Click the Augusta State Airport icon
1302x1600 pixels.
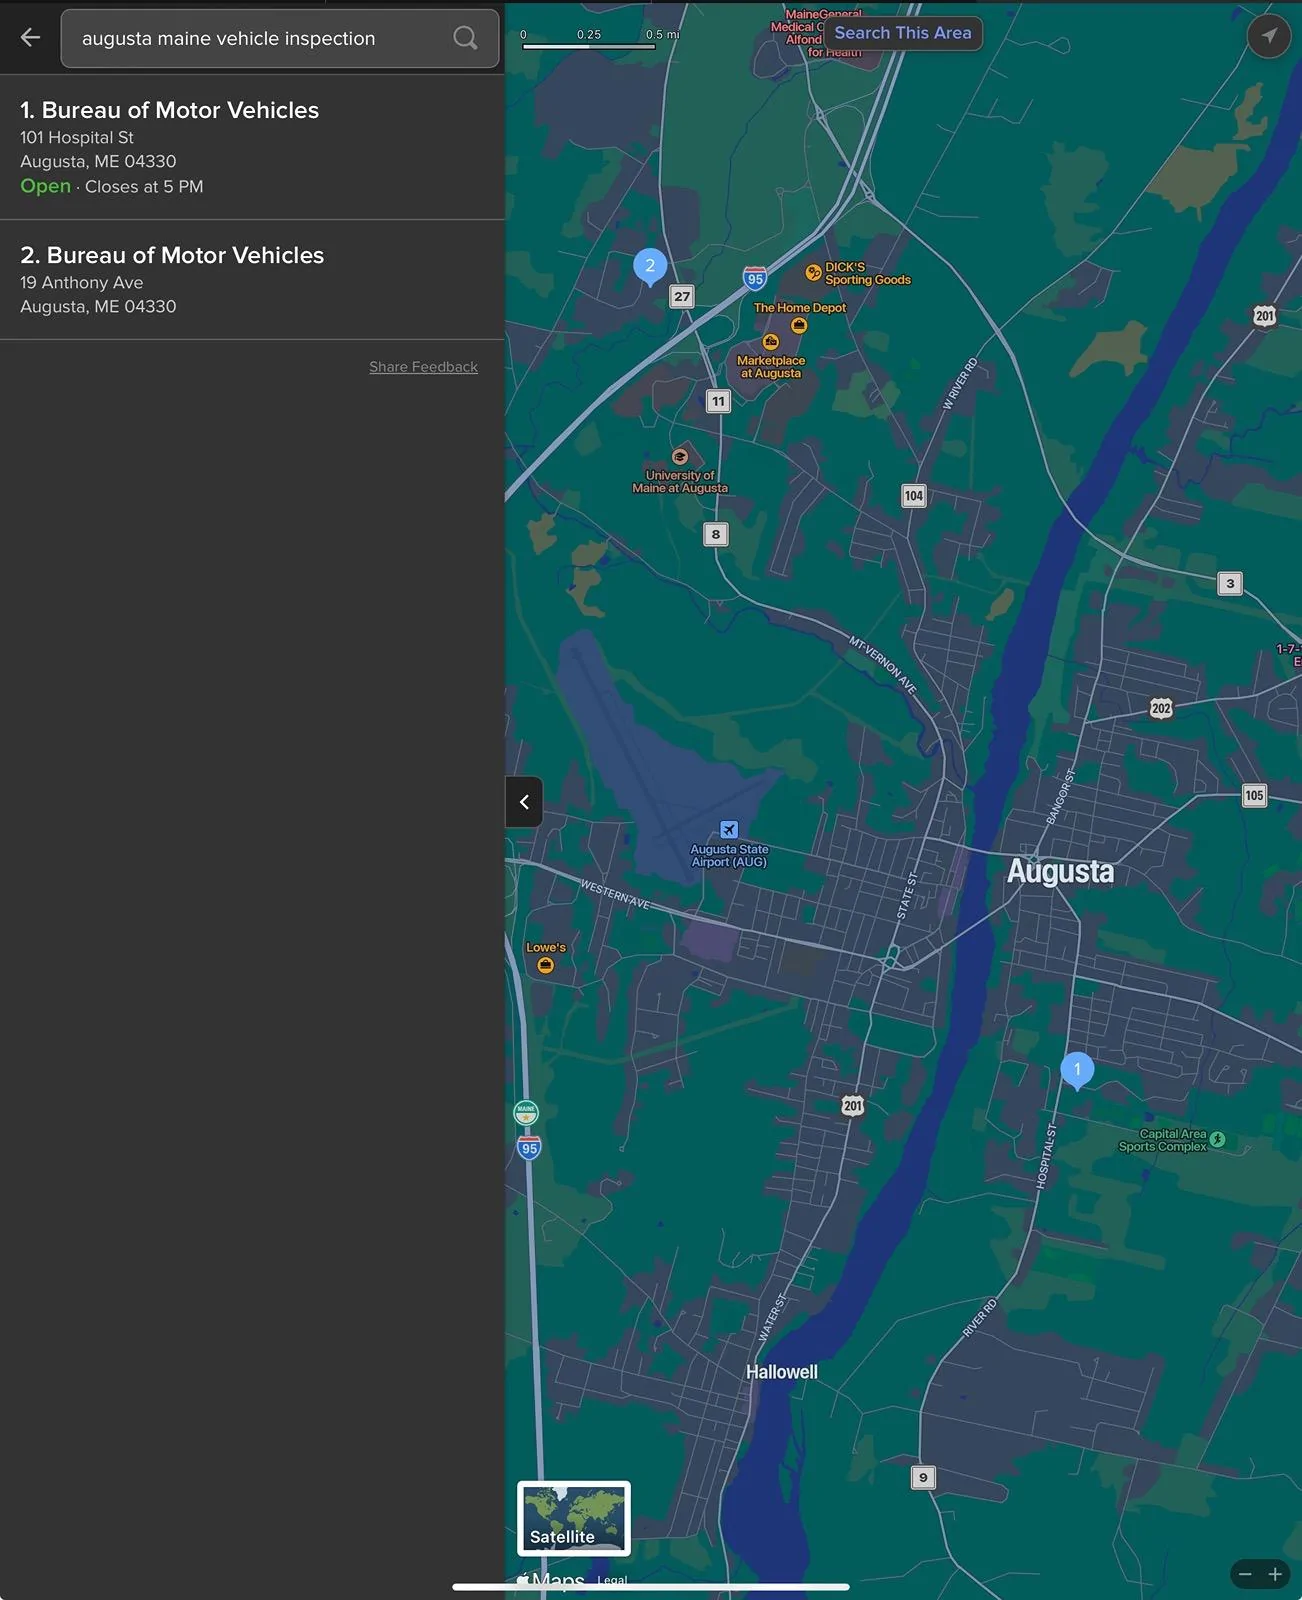(x=729, y=830)
